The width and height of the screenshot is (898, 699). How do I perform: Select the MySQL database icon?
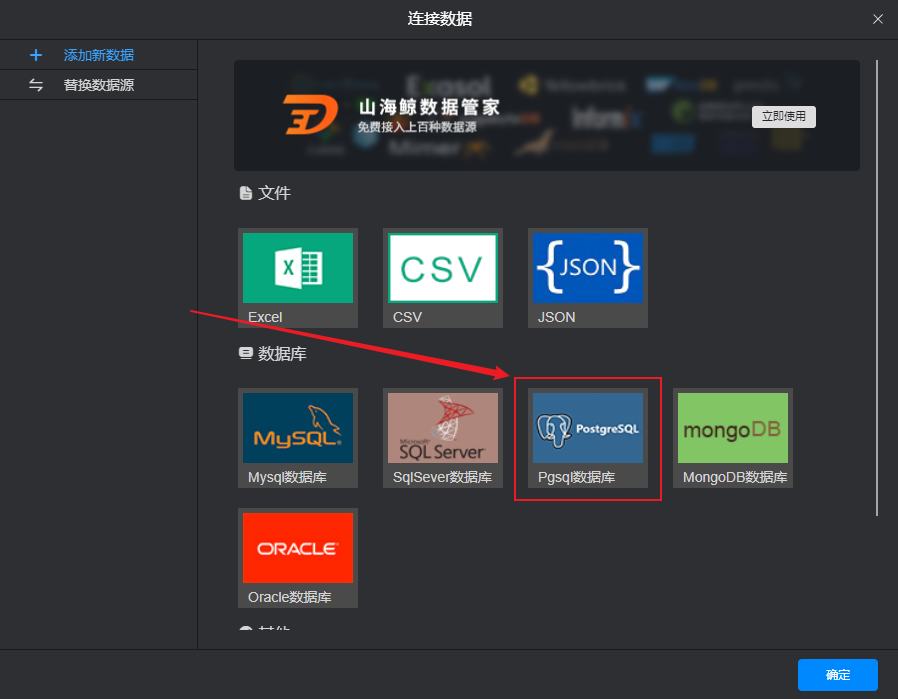coord(298,428)
